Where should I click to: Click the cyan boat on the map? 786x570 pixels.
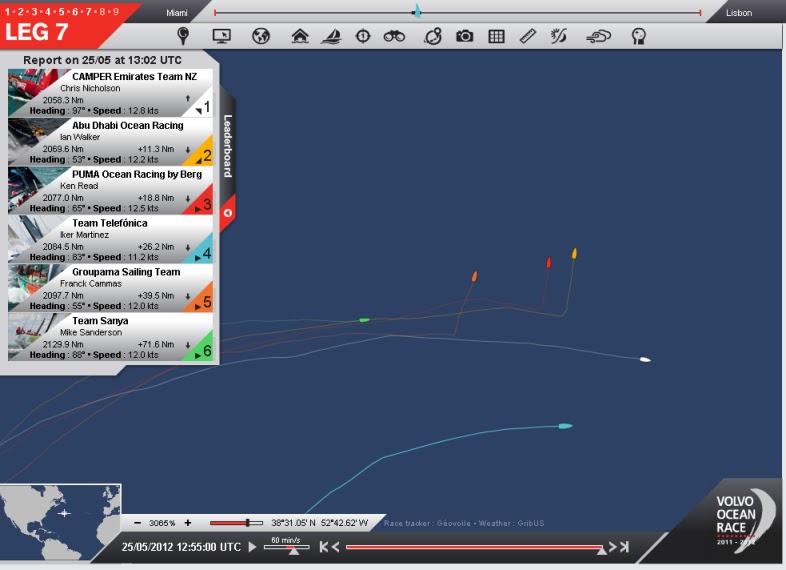coord(565,426)
